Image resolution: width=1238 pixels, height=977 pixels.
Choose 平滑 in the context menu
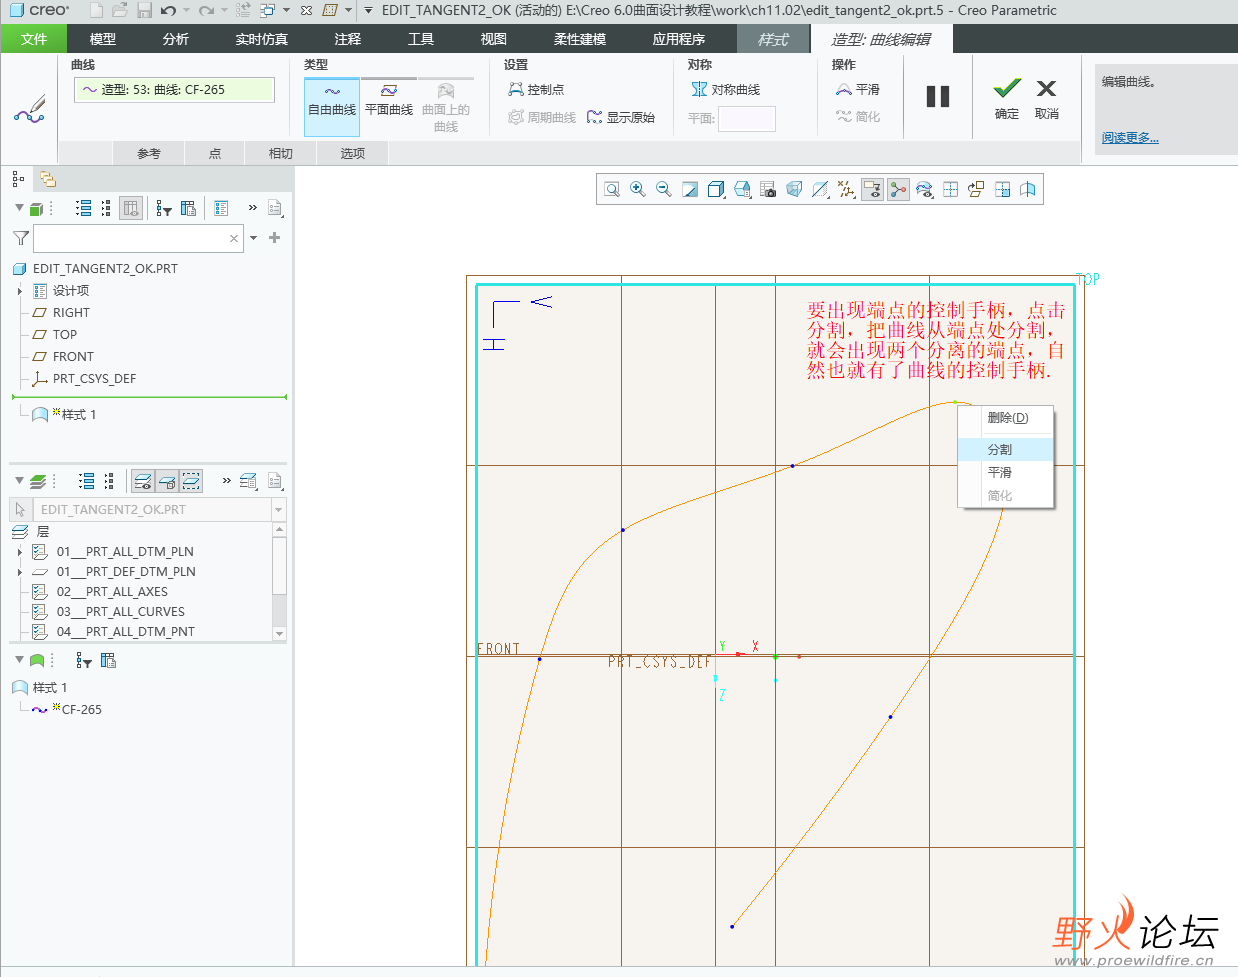tap(1006, 472)
